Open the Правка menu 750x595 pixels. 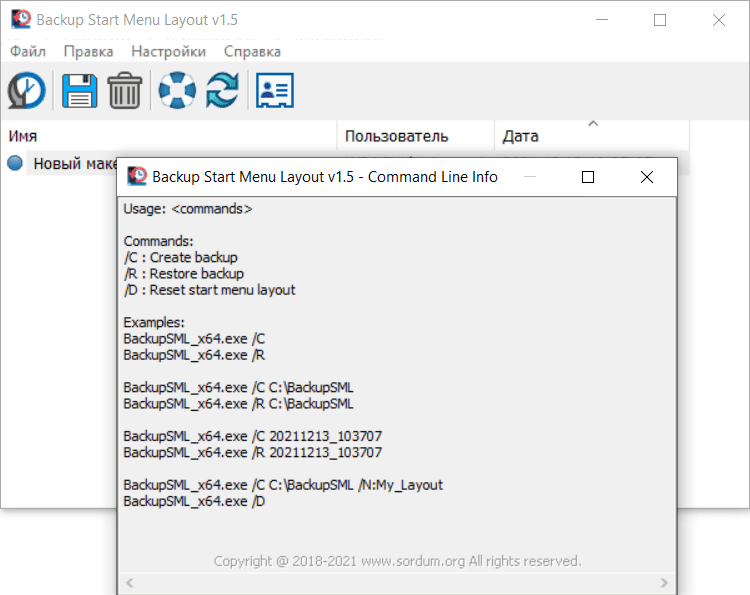pos(88,51)
